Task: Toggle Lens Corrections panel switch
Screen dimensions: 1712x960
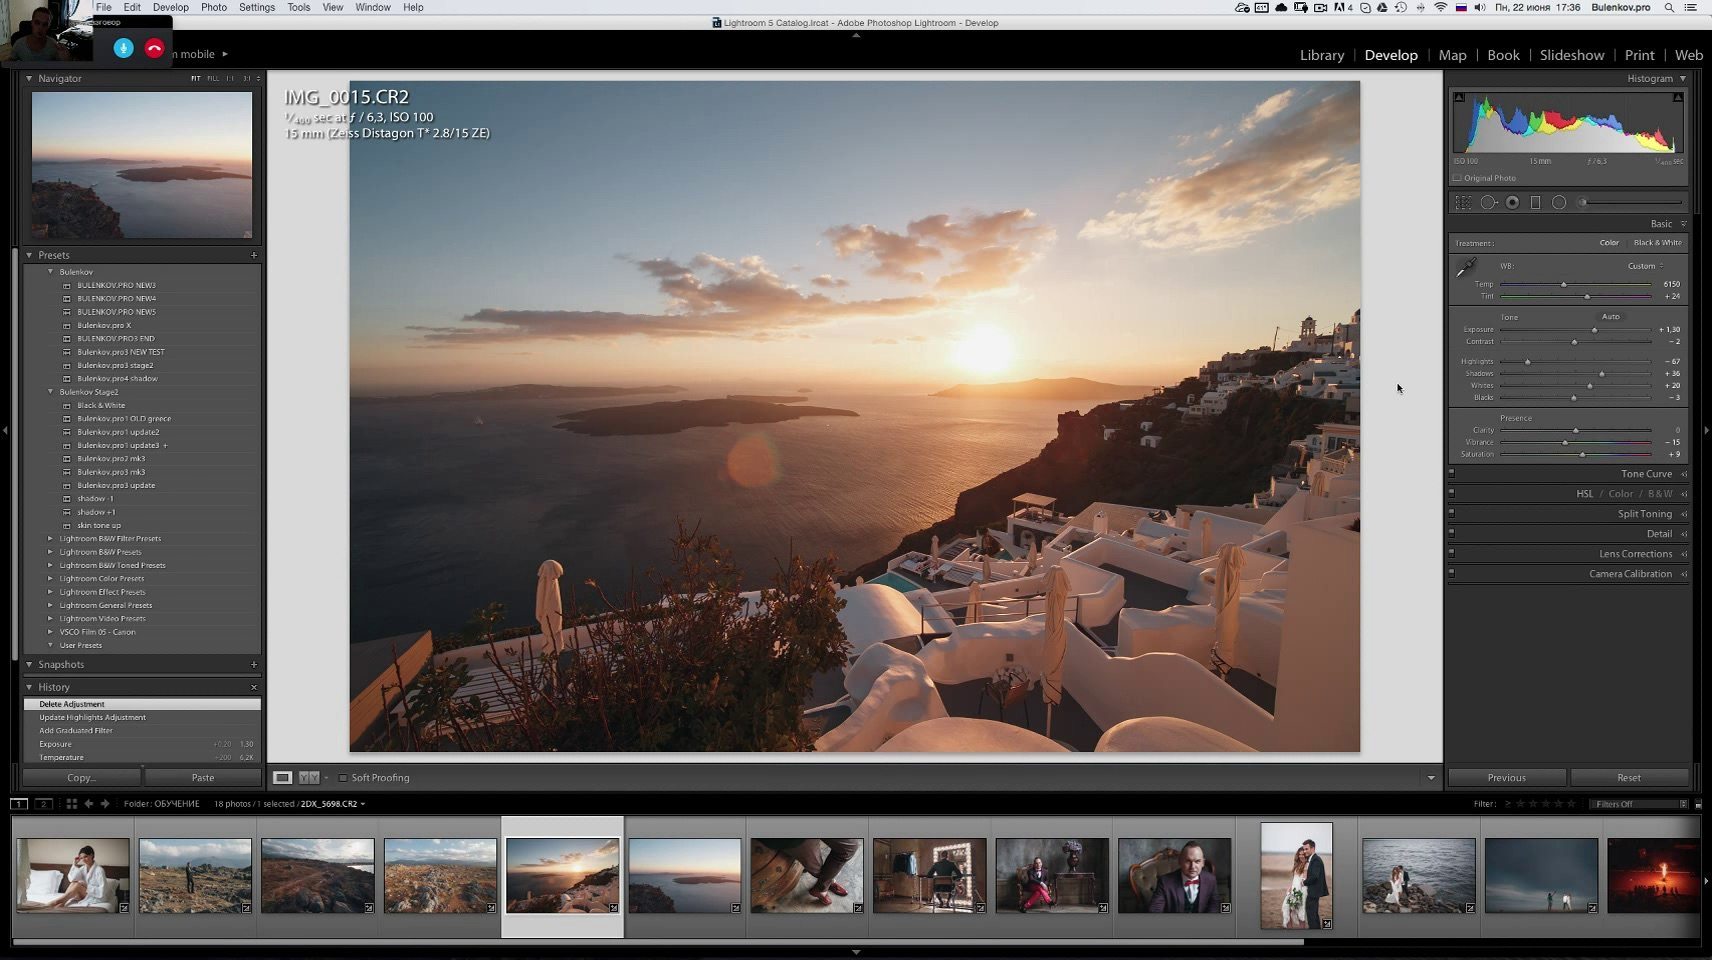Action: click(x=1452, y=553)
